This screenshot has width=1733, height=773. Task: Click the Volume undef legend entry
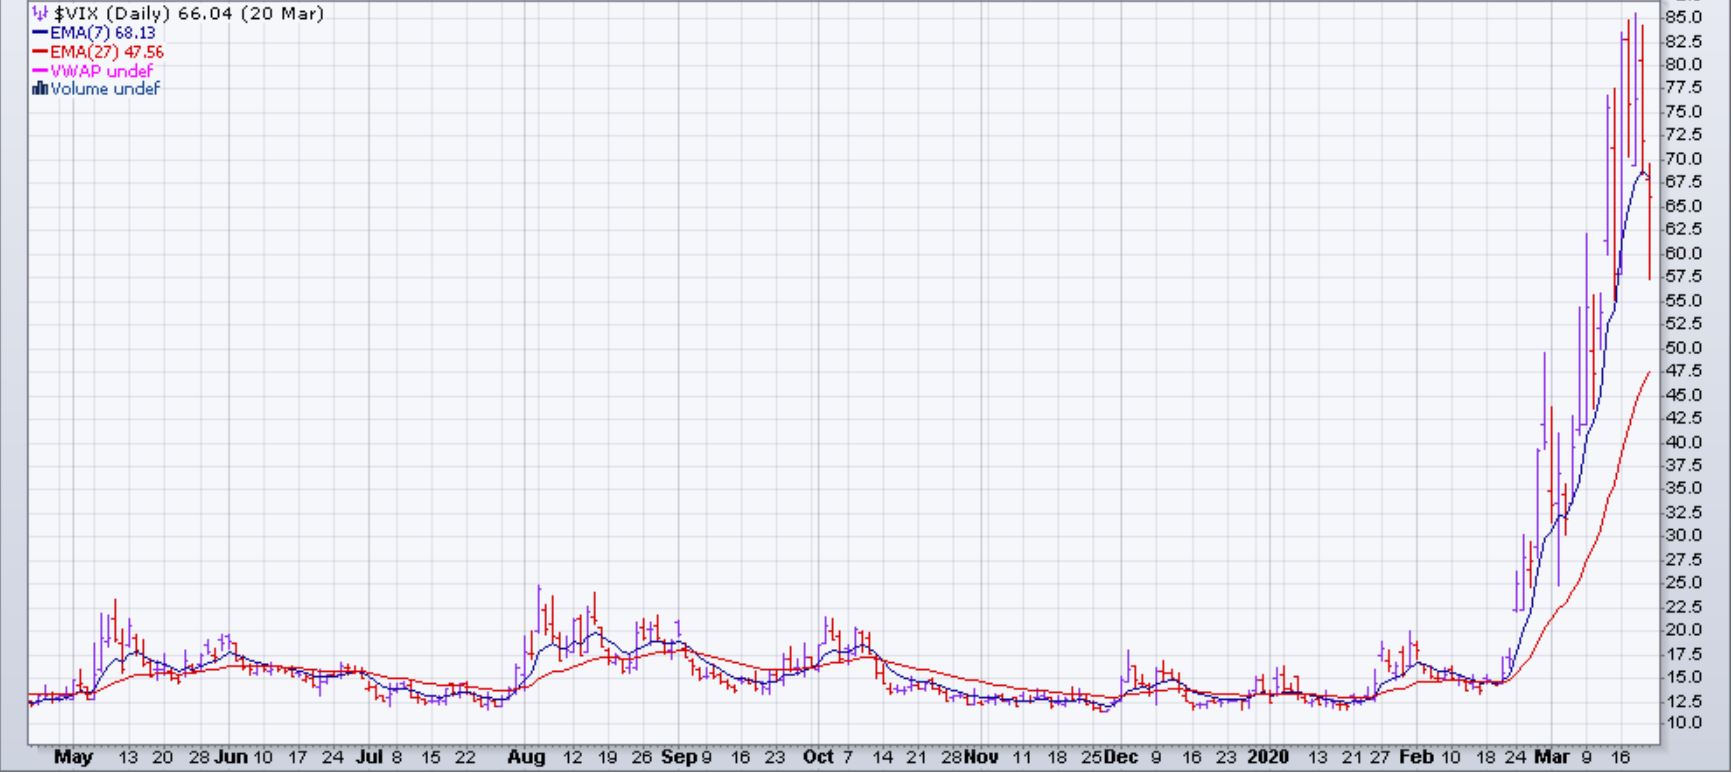(105, 89)
